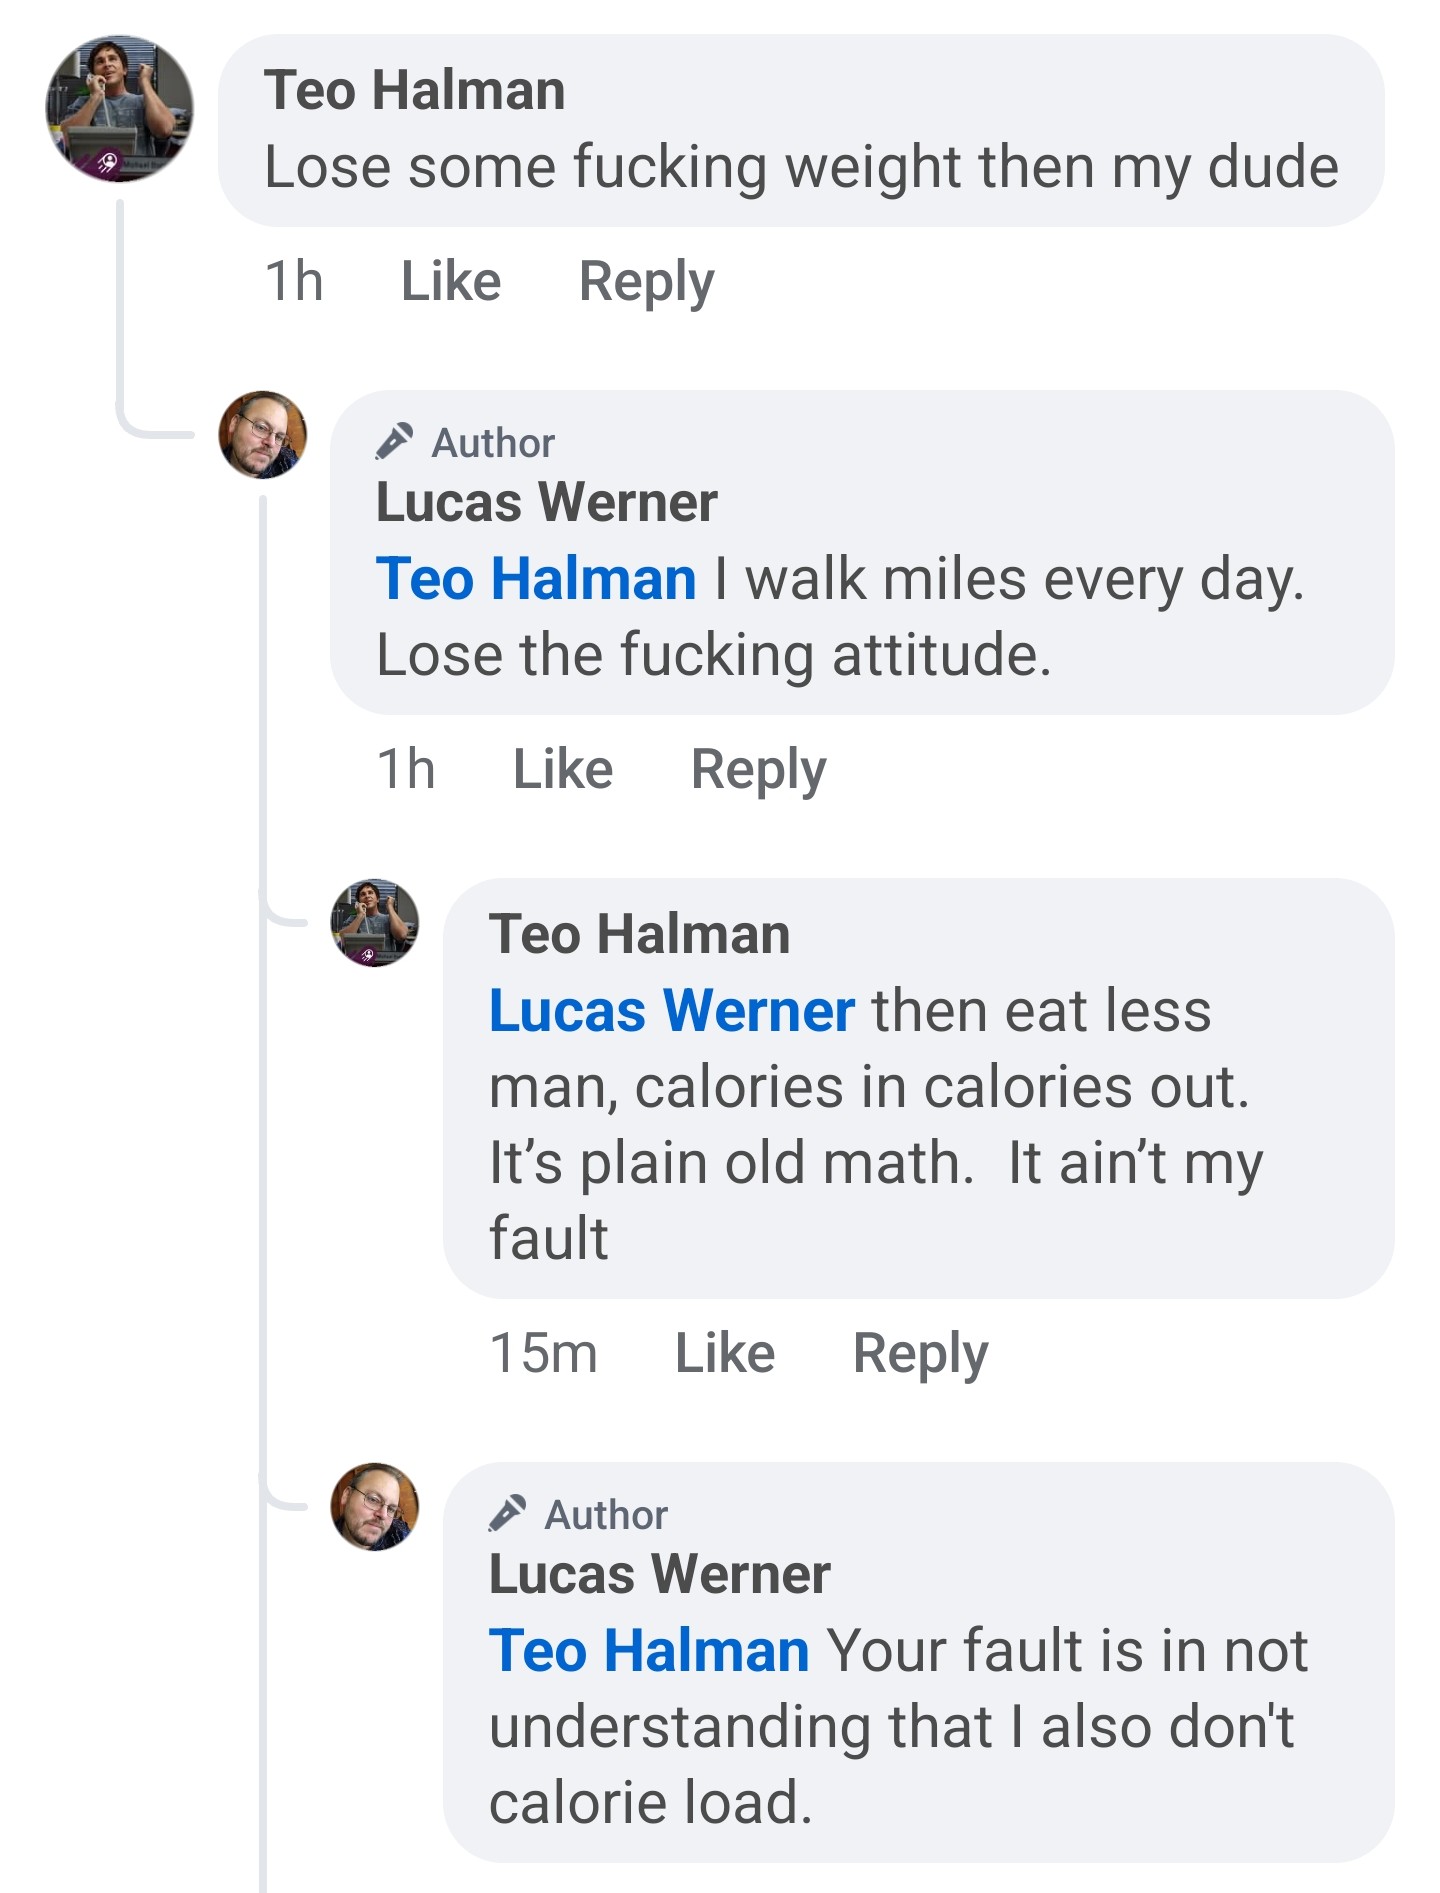This screenshot has height=1893, width=1440.
Task: Open Teo Halman name on top comment
Action: 415,90
